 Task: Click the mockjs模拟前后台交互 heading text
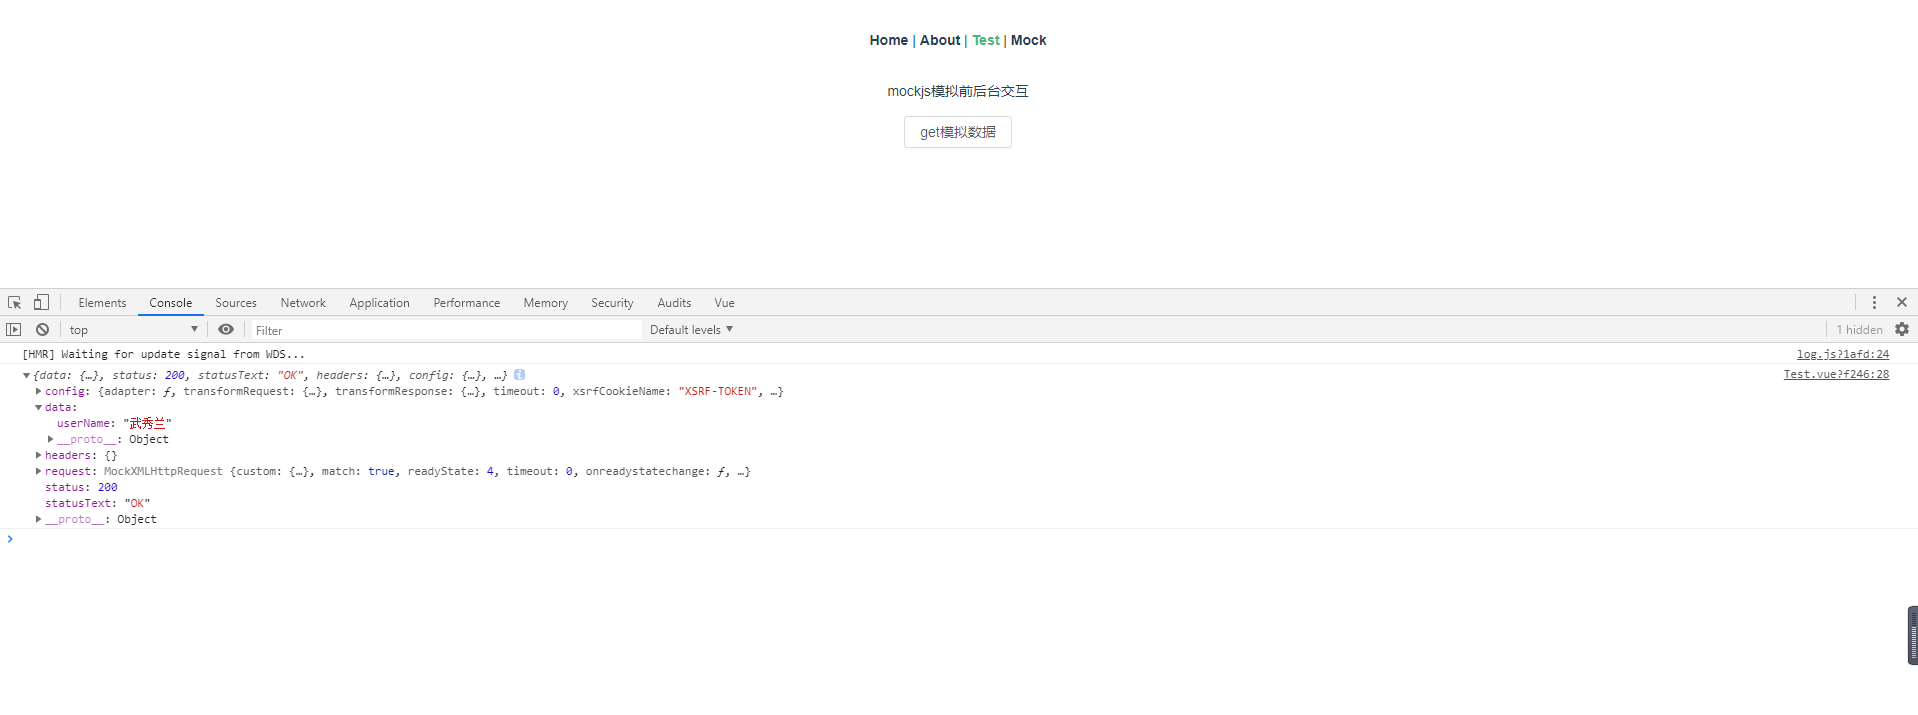[x=958, y=91]
